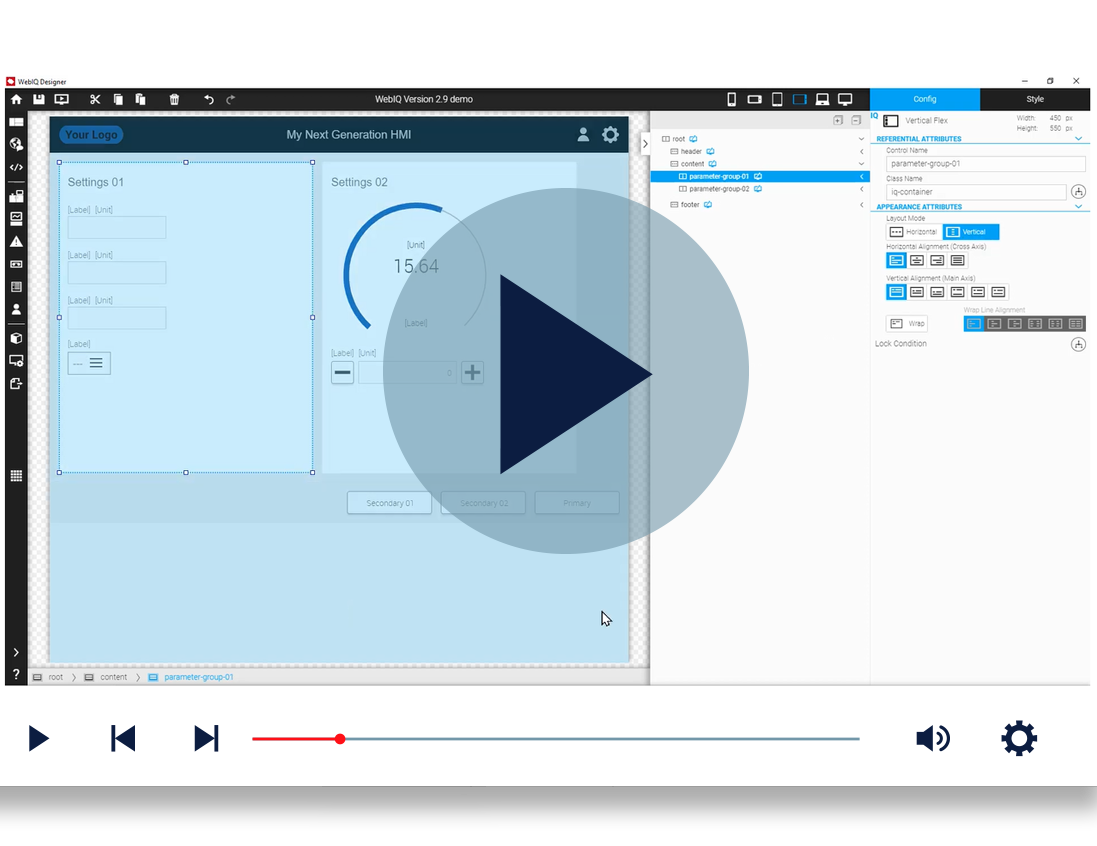Viewport: 1097px width, 846px height.
Task: Select the Horizontal layout mode
Action: pos(913,232)
